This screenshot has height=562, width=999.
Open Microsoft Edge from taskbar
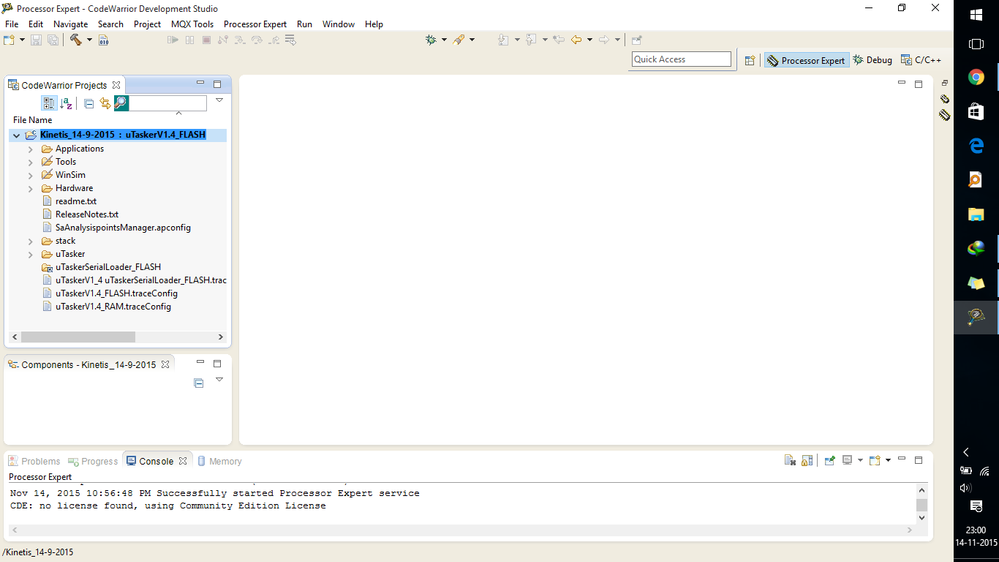pos(976,146)
